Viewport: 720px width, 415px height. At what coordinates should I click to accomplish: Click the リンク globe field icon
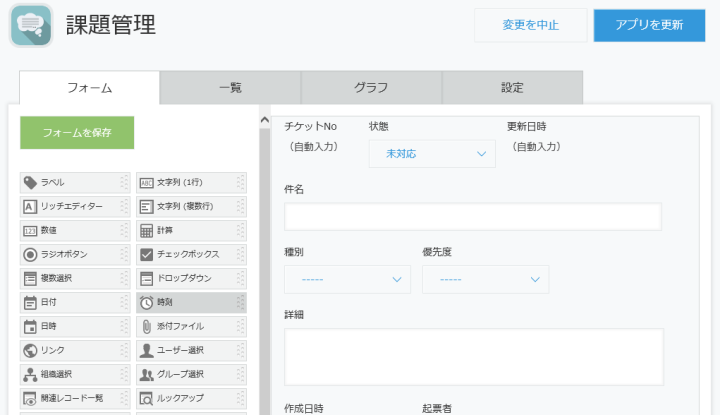pyautogui.click(x=31, y=350)
